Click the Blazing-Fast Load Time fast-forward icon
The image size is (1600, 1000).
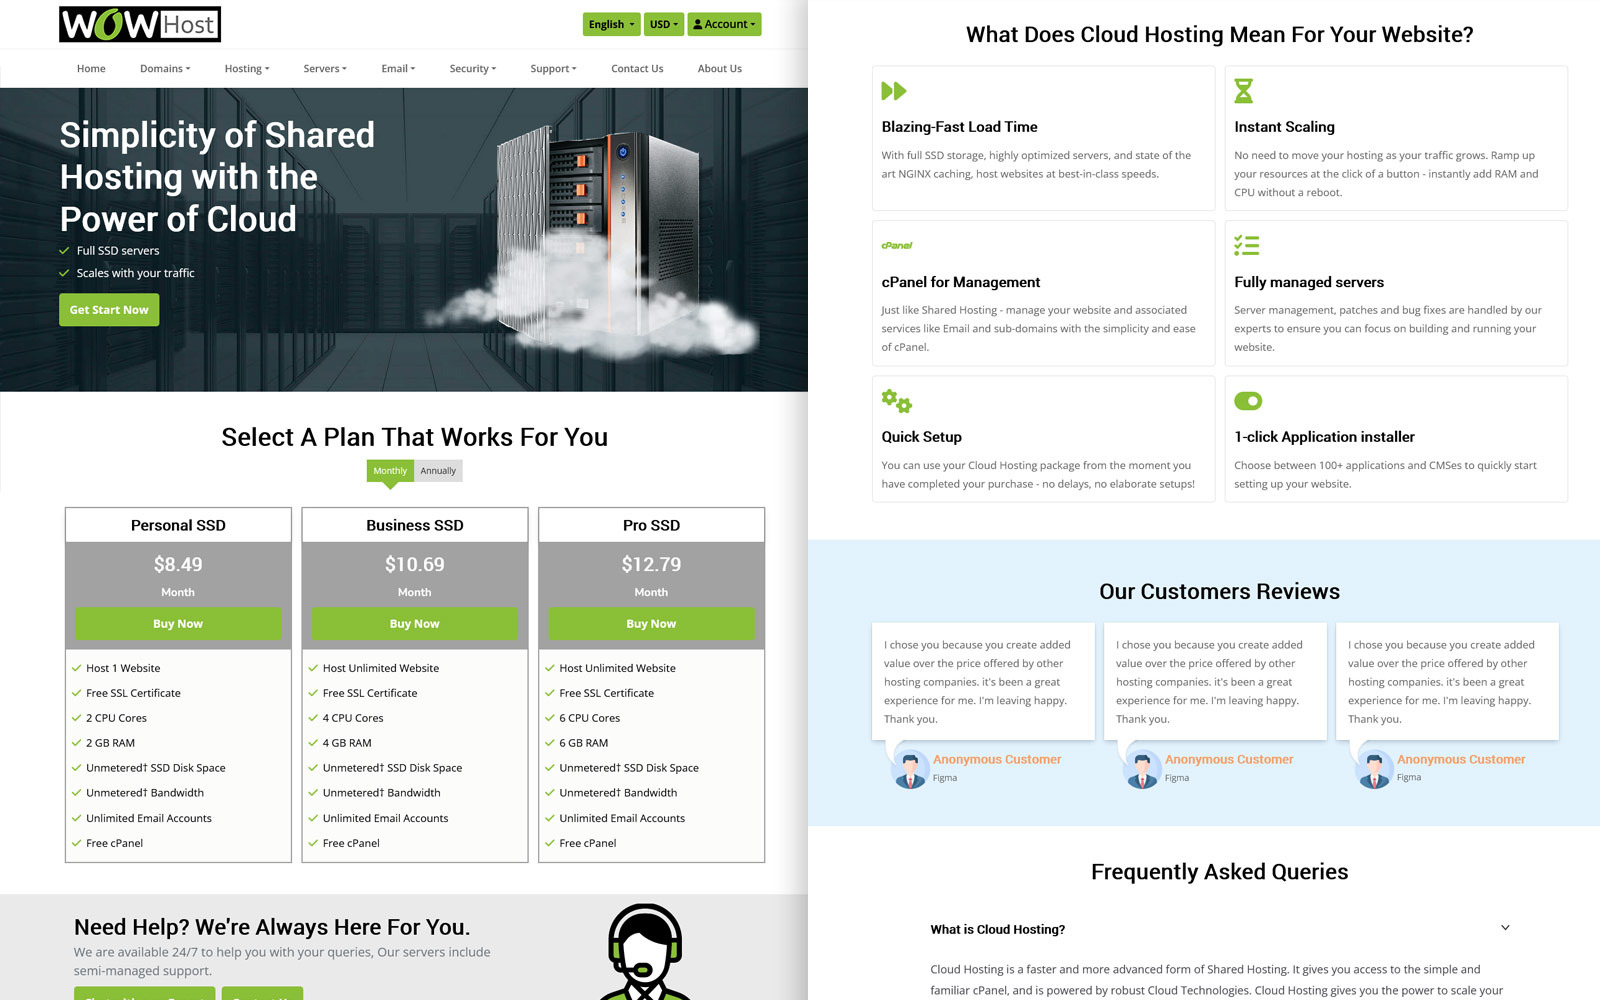[x=895, y=91]
